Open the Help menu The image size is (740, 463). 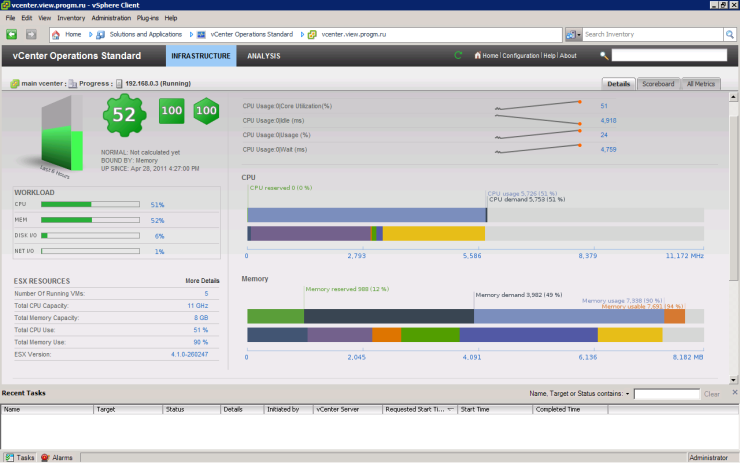171,18
